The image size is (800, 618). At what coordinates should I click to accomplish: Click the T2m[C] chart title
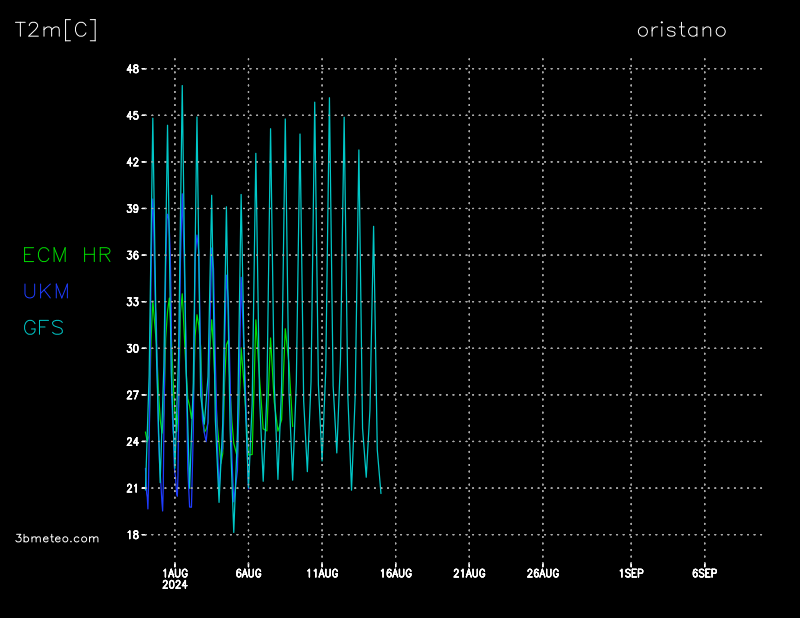(x=56, y=30)
